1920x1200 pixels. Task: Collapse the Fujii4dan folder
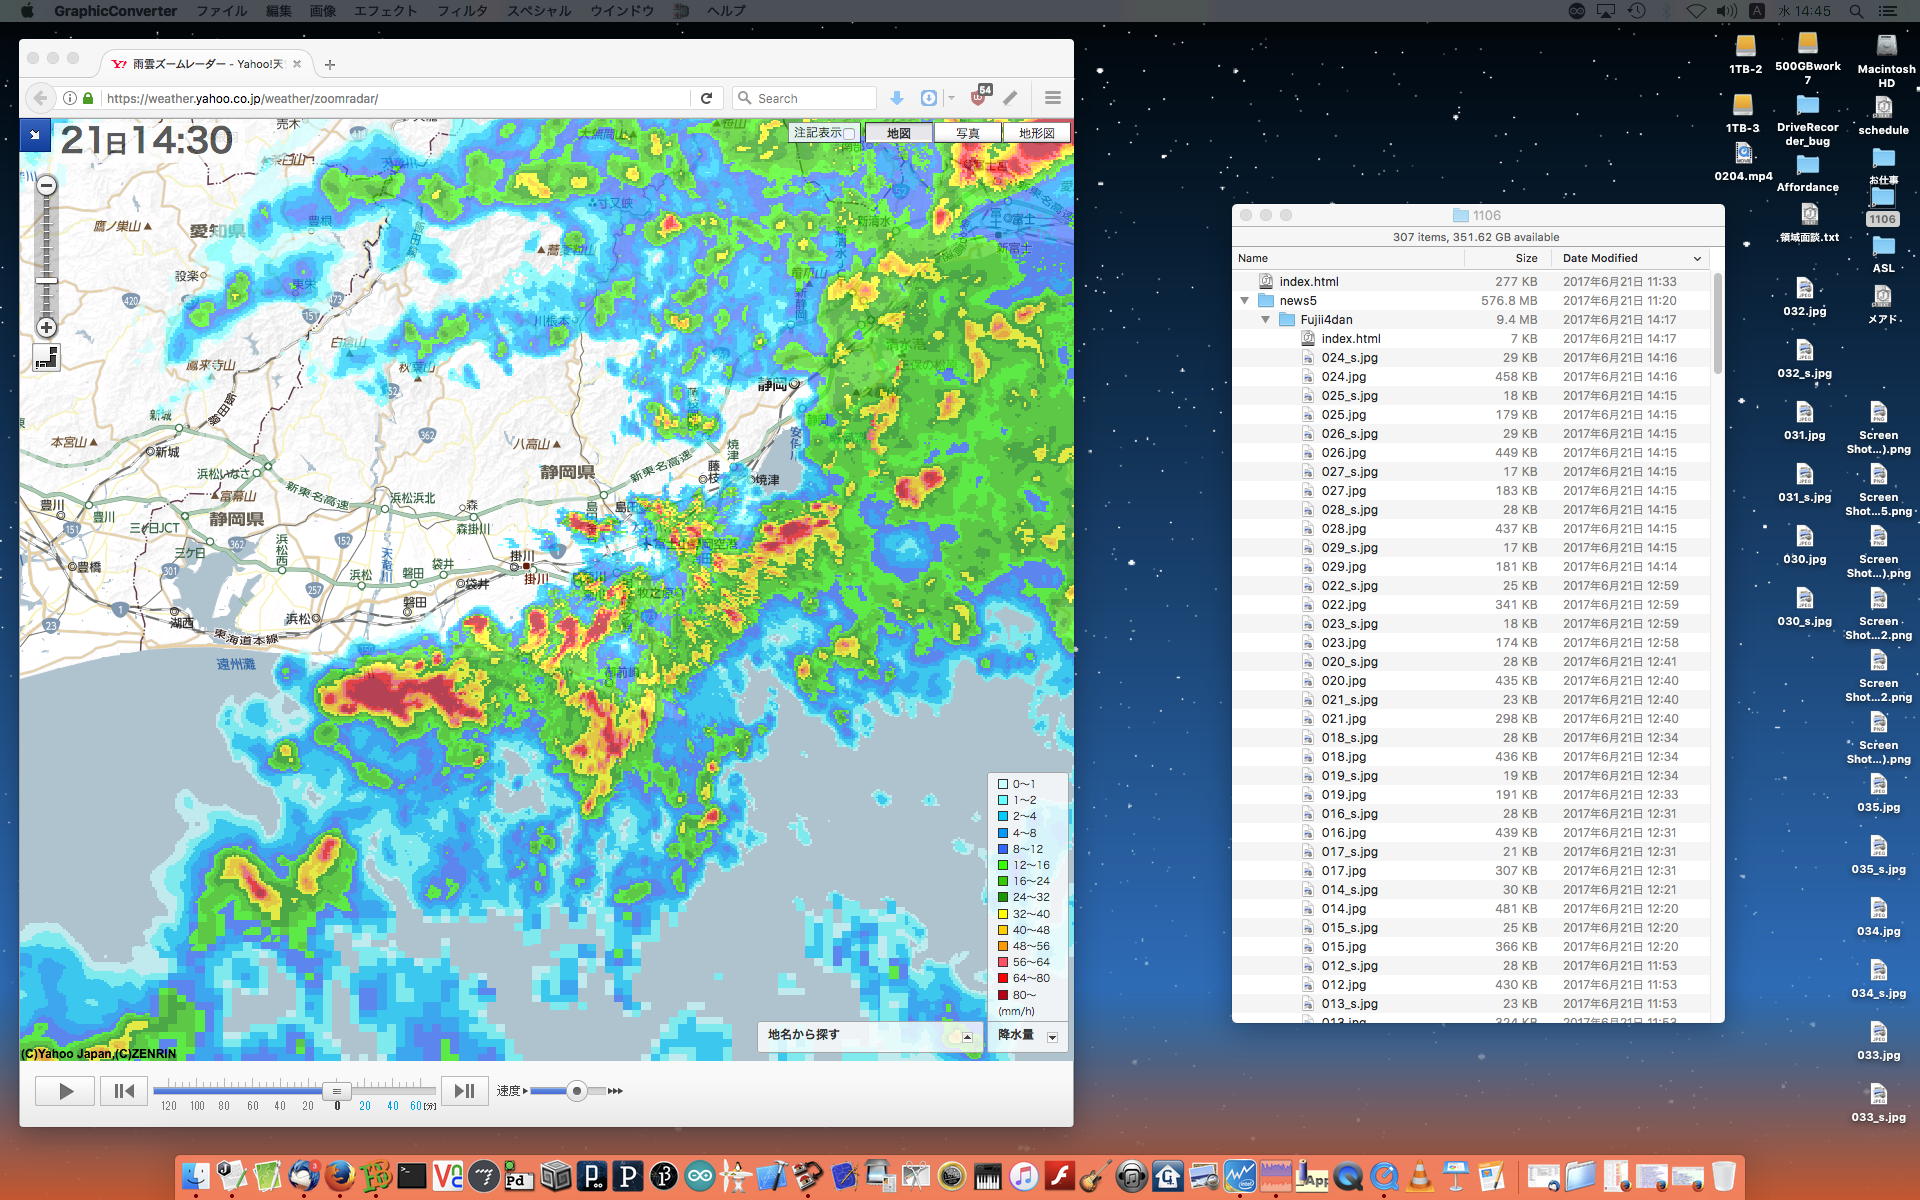click(x=1265, y=320)
